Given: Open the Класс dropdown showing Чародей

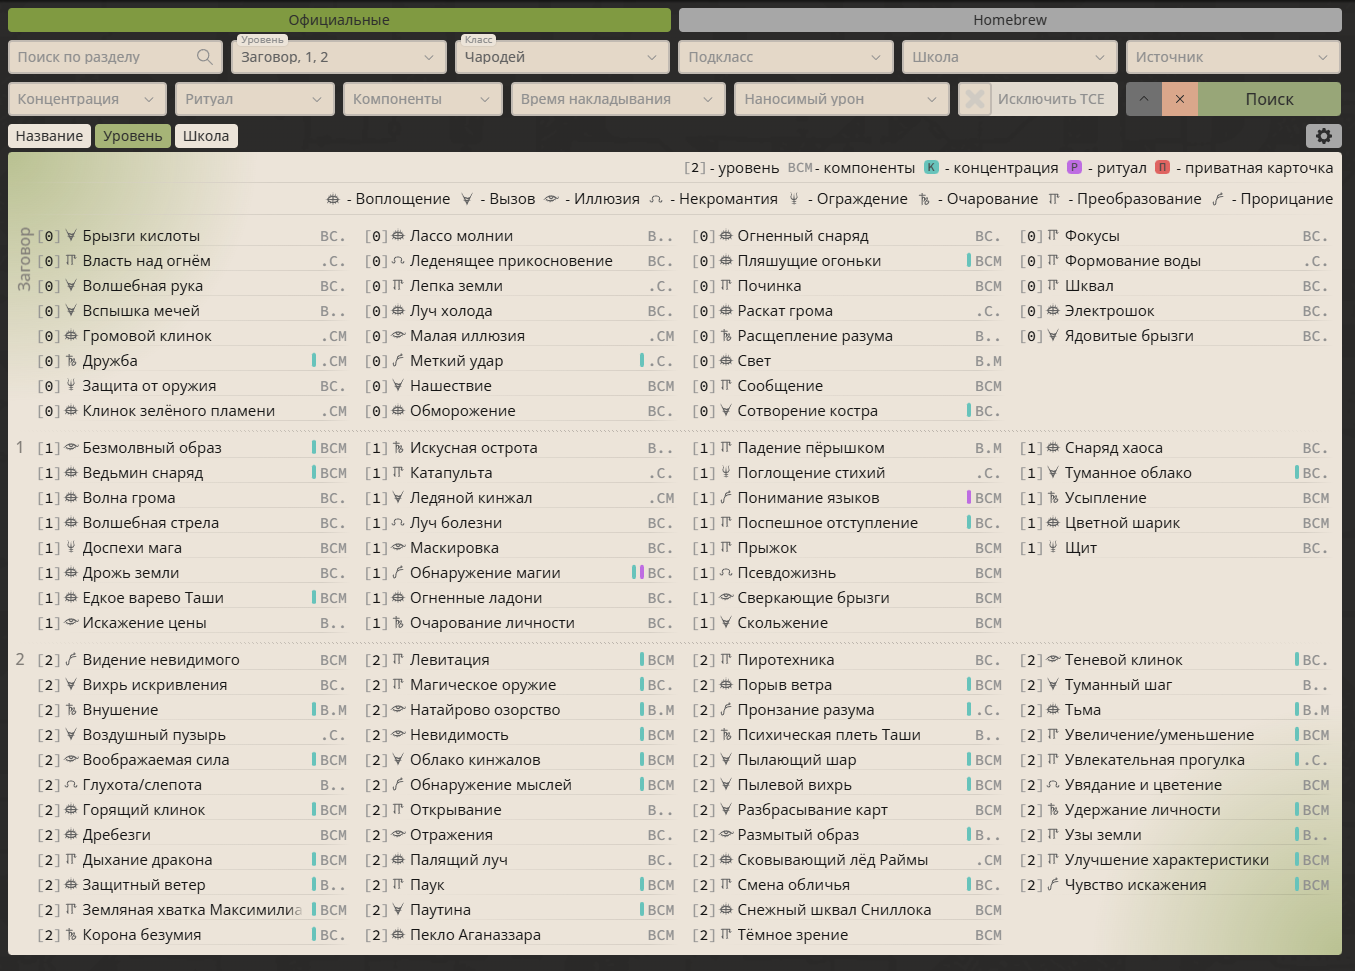Looking at the screenshot, I should tap(562, 57).
